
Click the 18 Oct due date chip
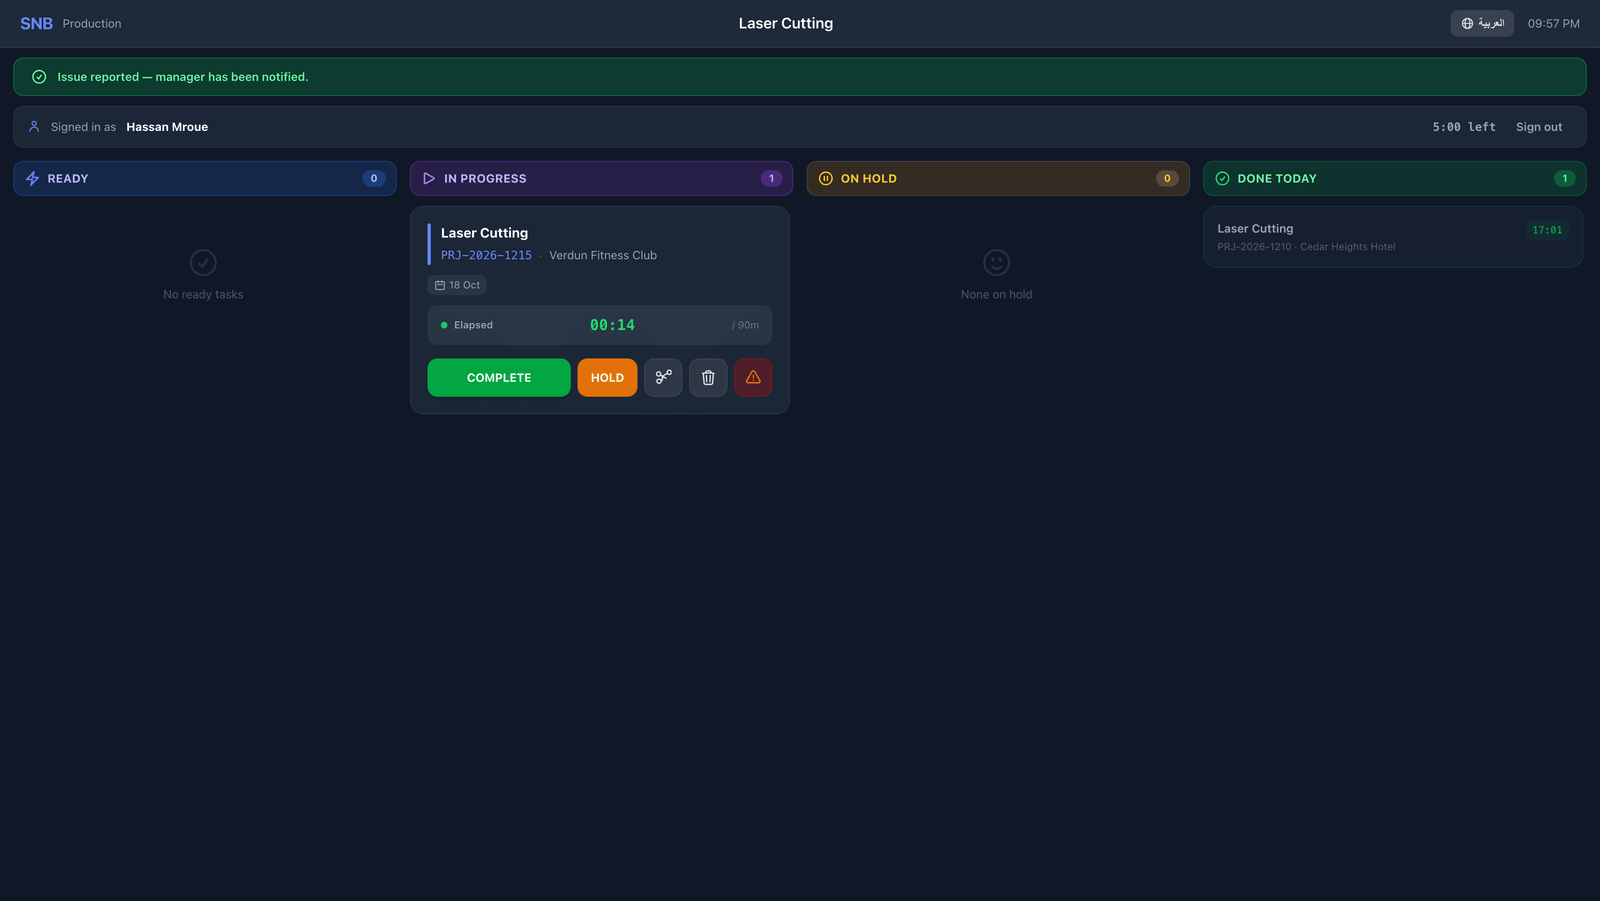click(457, 285)
